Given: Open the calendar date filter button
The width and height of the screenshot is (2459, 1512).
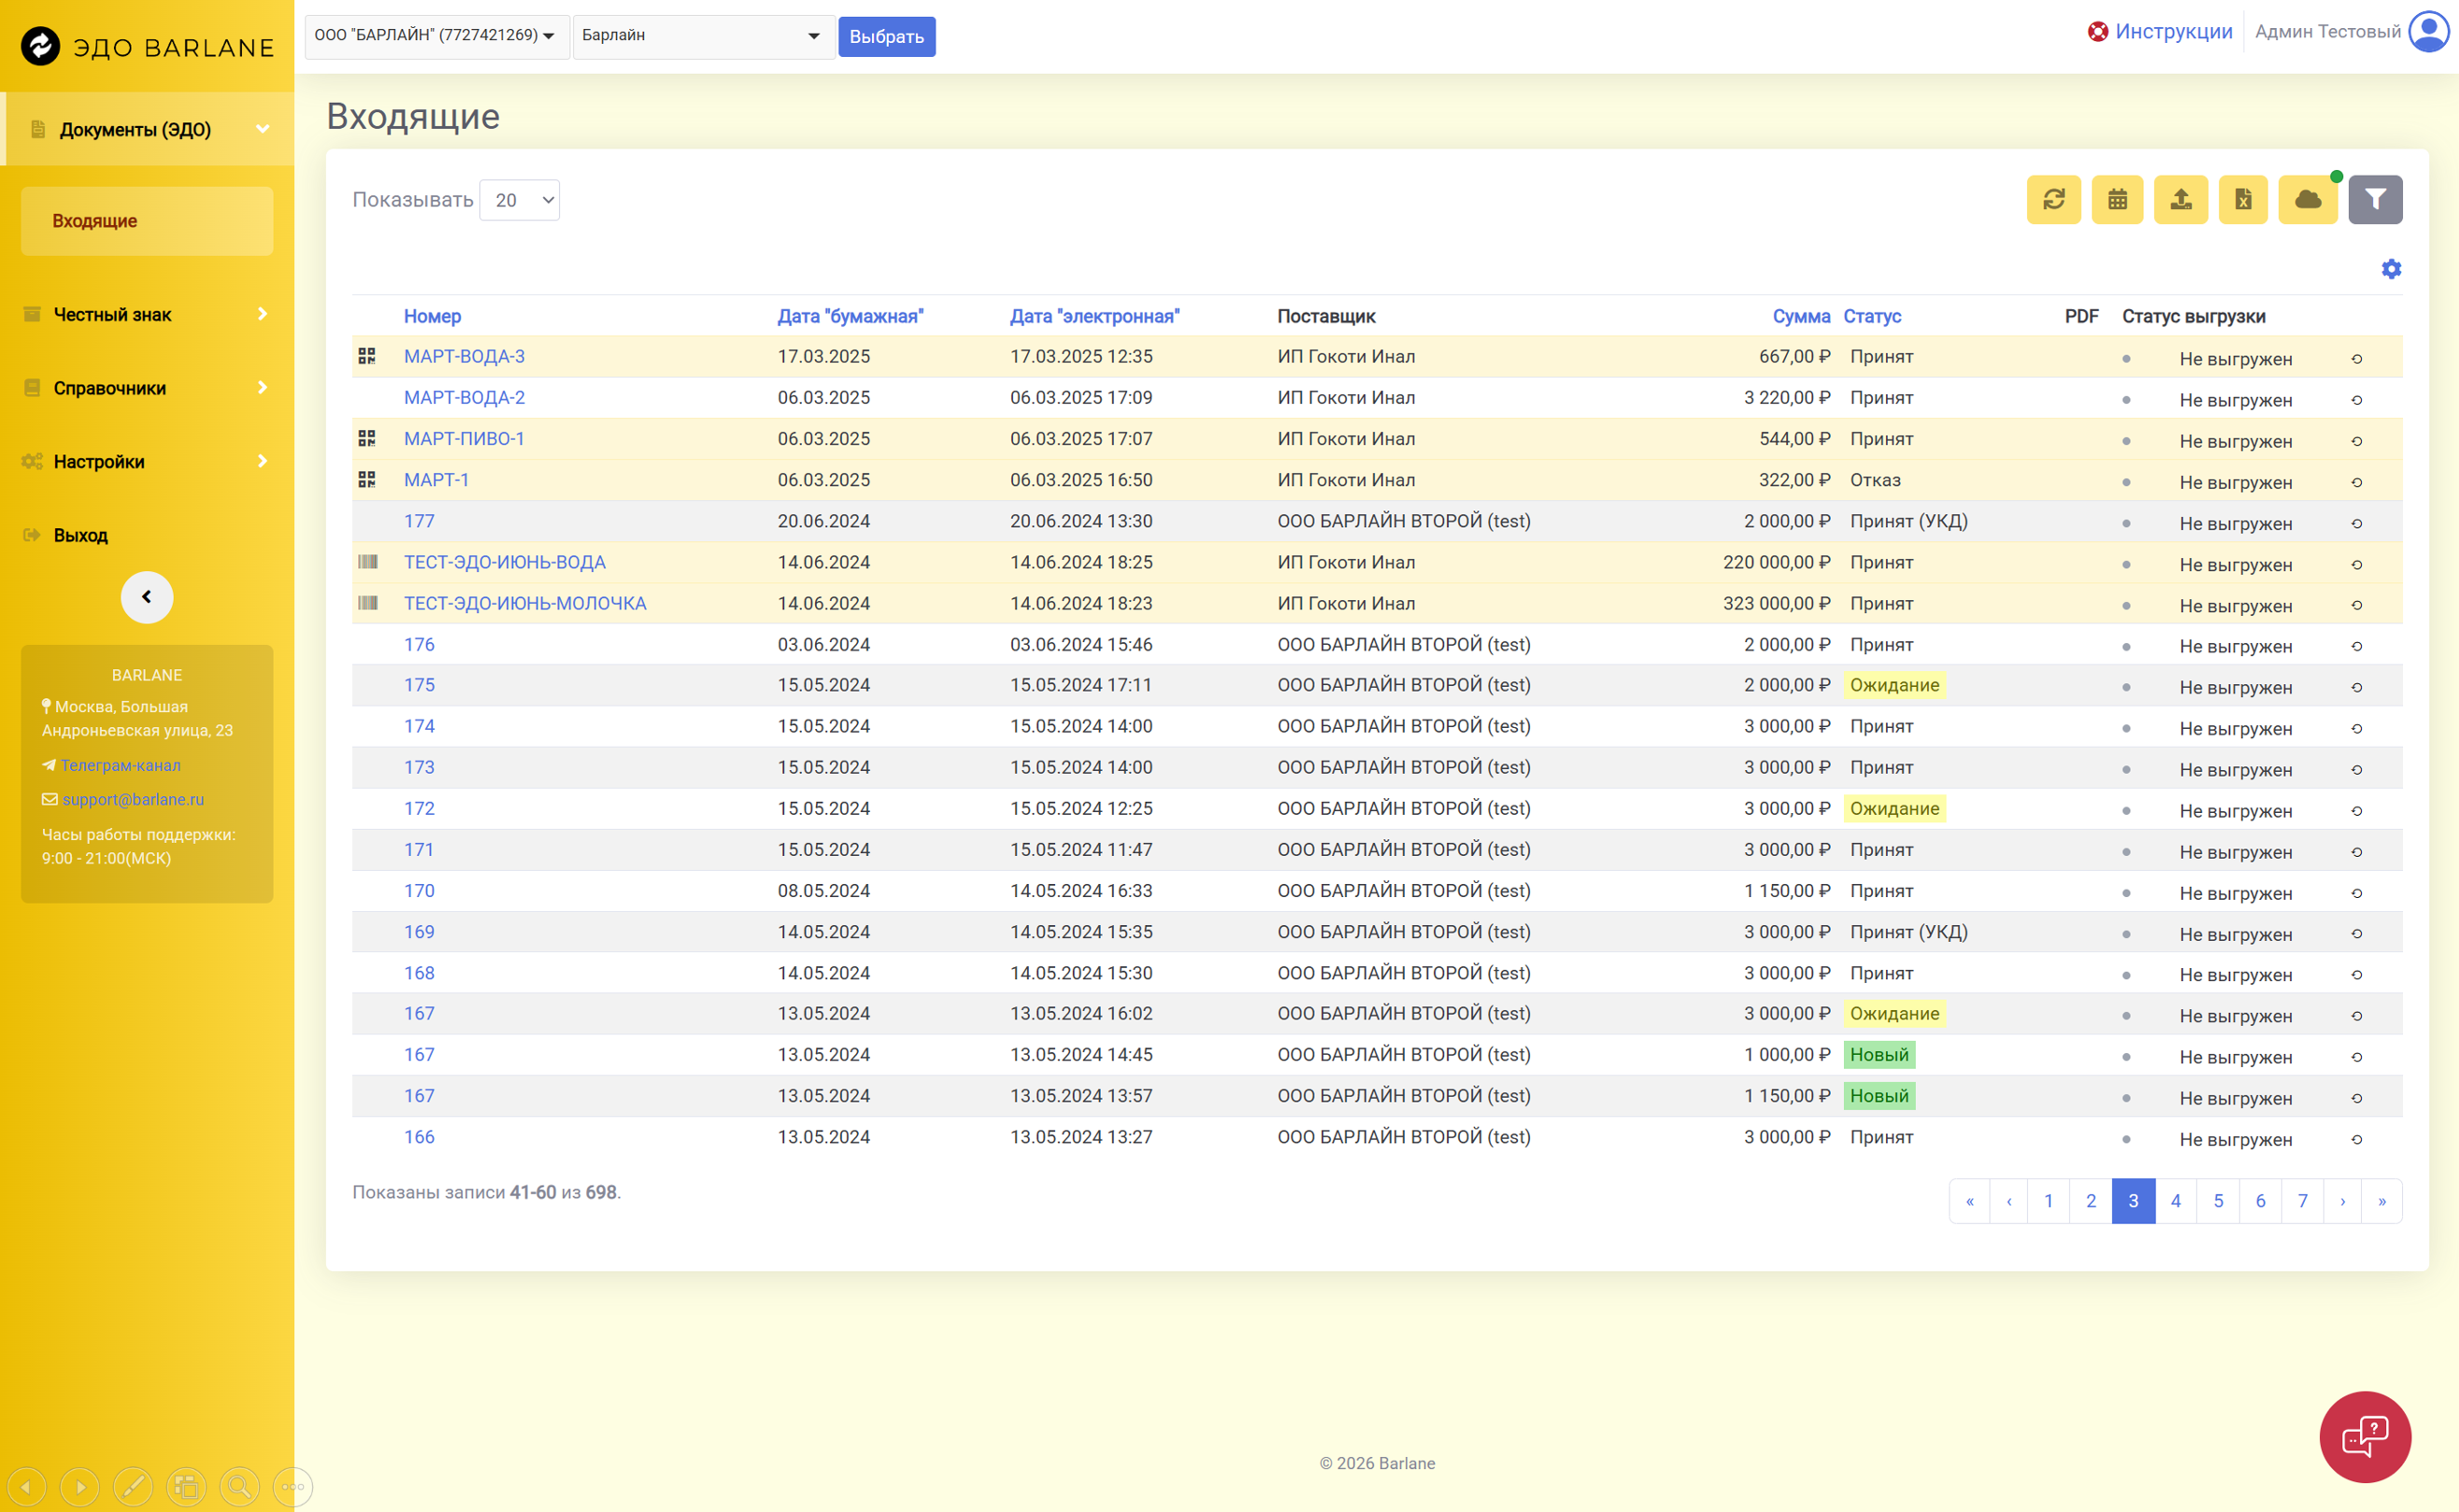Looking at the screenshot, I should 2117,200.
